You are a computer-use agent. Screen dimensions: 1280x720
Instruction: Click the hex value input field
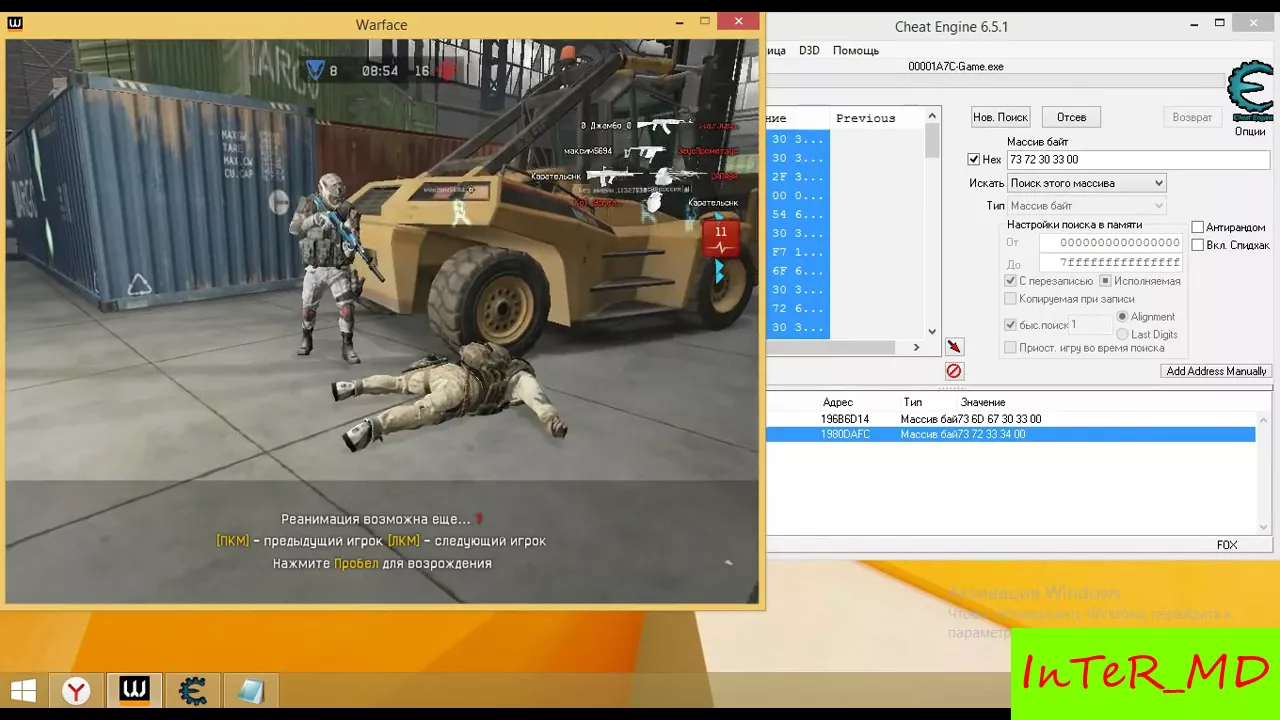point(1138,160)
